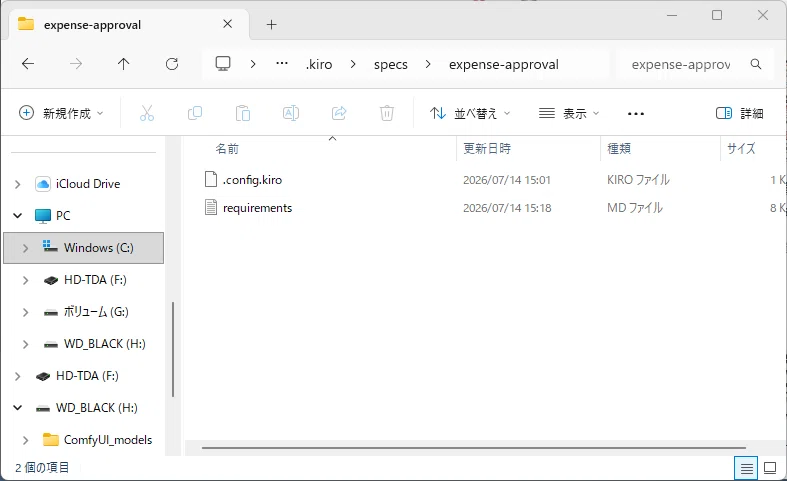Screen dimensions: 787x481
Task: Select the .config.kiro file name
Action: 252,180
